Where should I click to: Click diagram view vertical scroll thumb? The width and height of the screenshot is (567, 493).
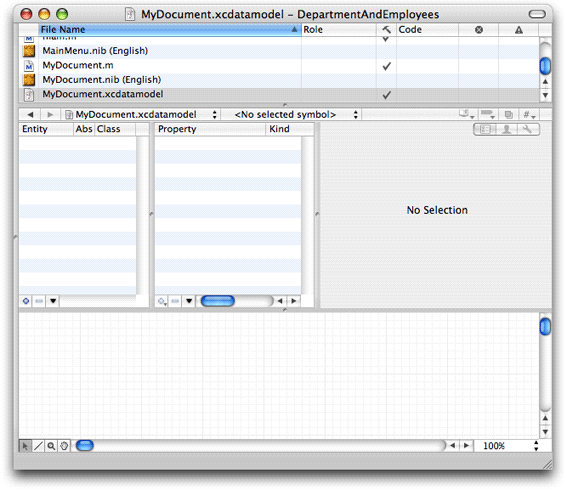click(x=545, y=327)
